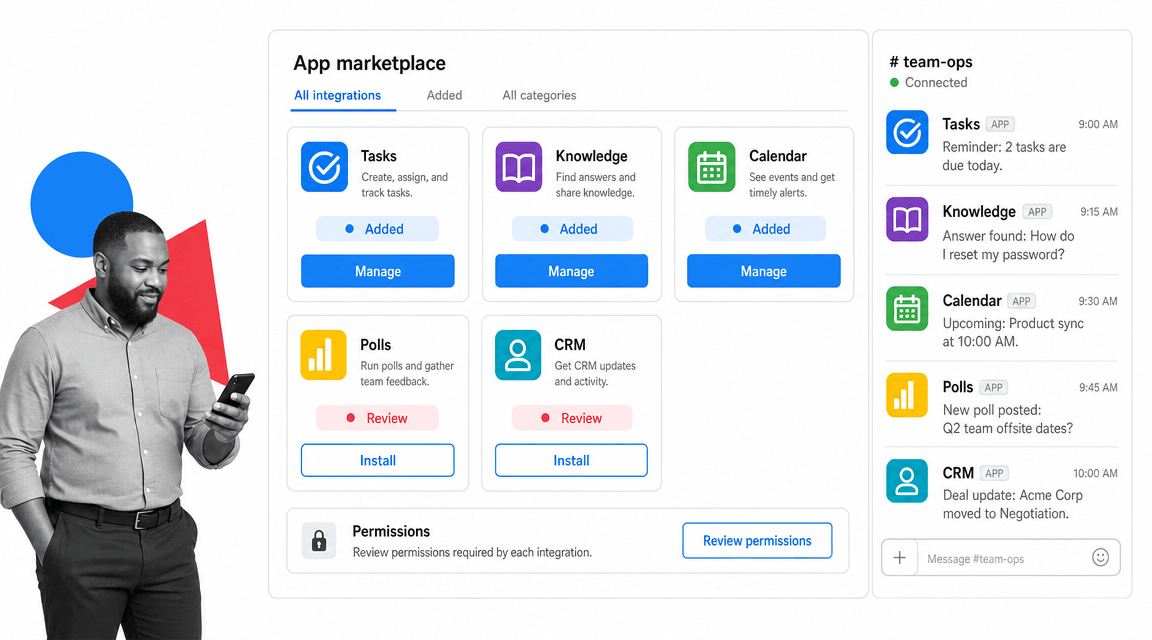Click the plus attachment button in message box
Screen dimensions: 1152x640
899,558
